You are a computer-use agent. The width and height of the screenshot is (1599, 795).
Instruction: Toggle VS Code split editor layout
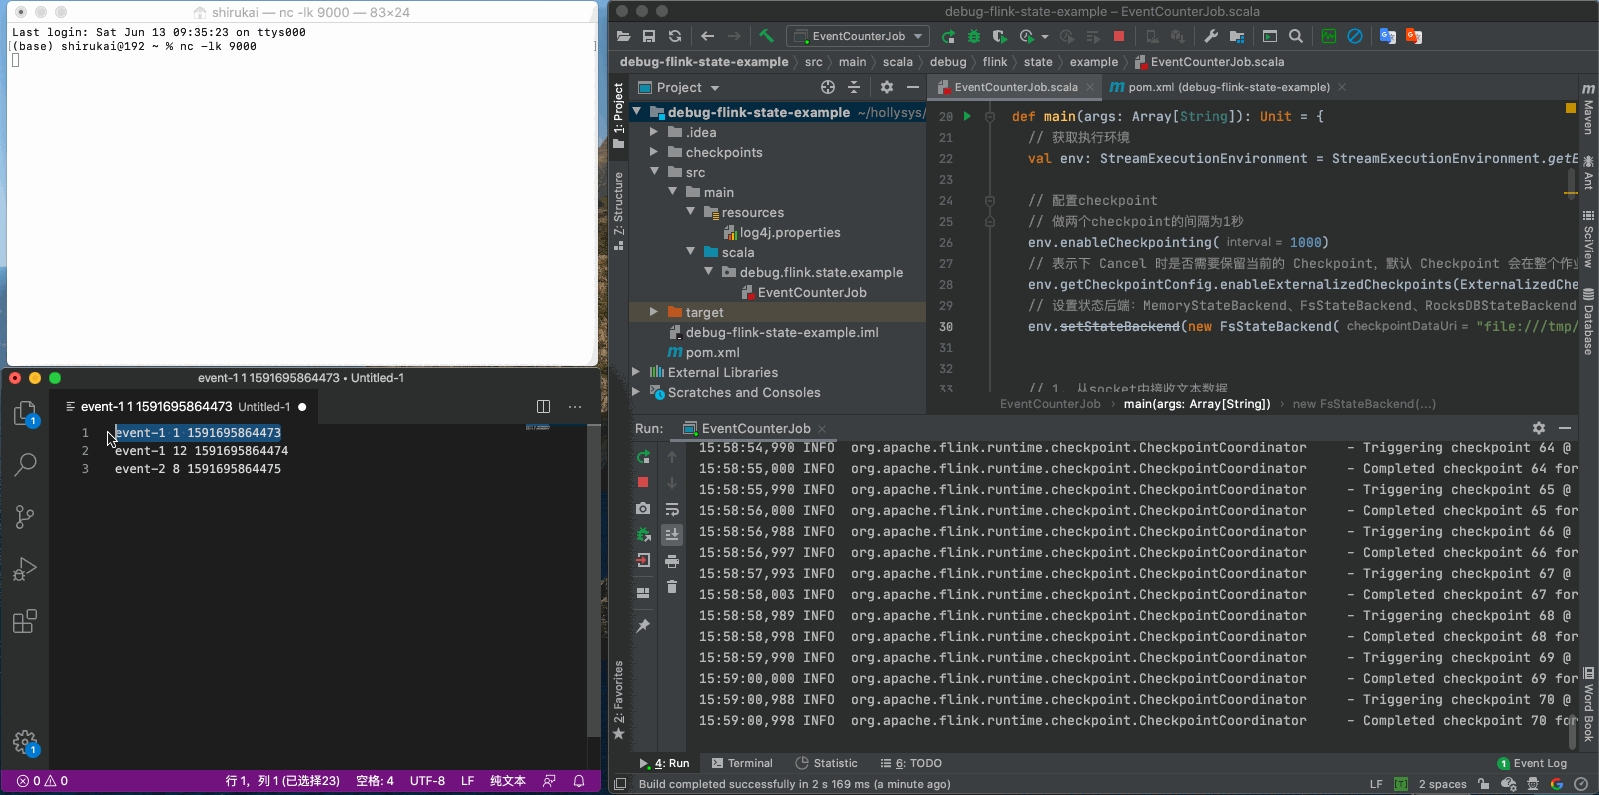coord(543,406)
